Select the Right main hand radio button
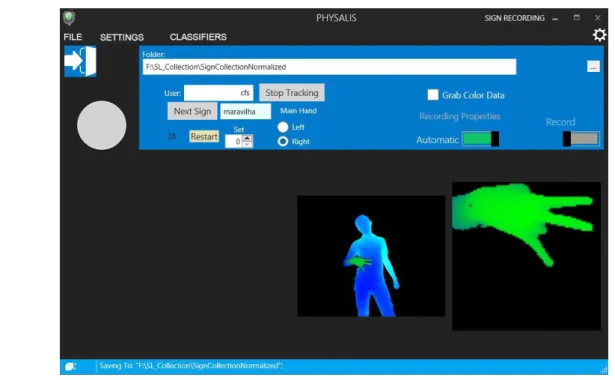 (283, 141)
